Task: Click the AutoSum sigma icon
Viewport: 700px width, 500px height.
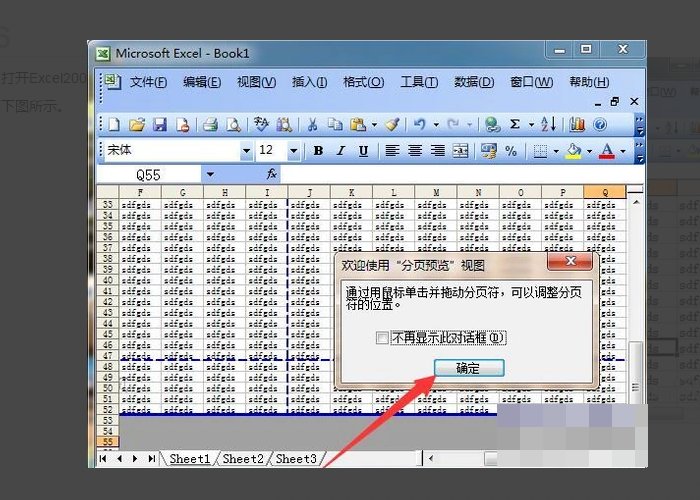Action: [x=515, y=124]
